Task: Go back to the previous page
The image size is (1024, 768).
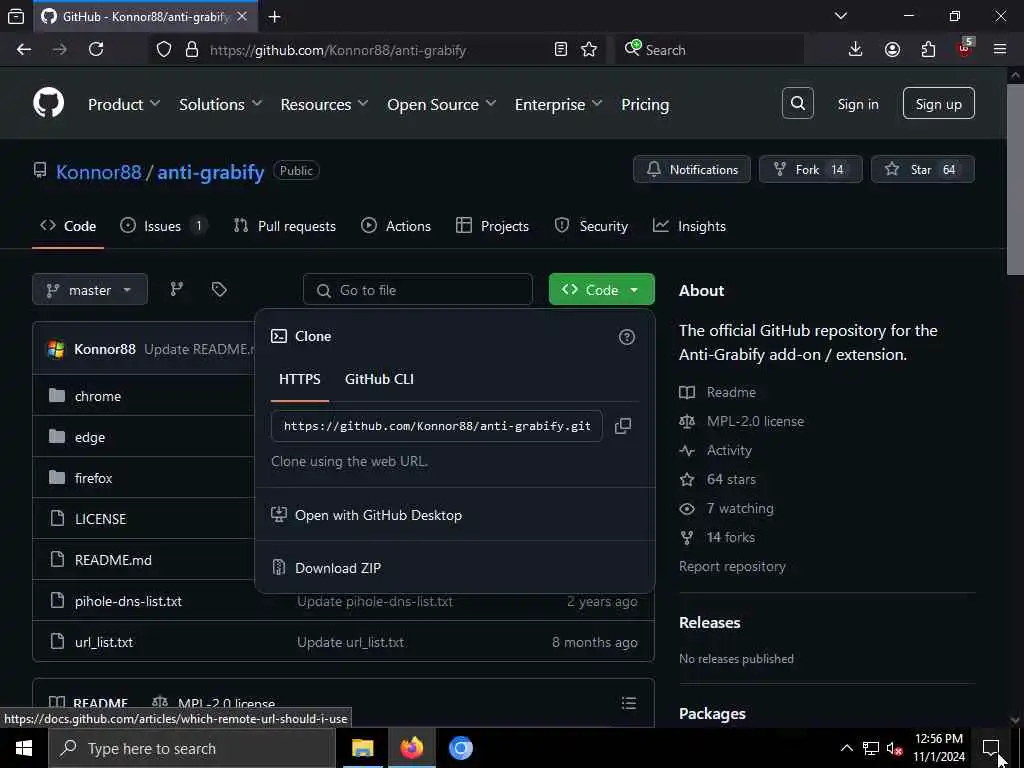Action: [24, 50]
